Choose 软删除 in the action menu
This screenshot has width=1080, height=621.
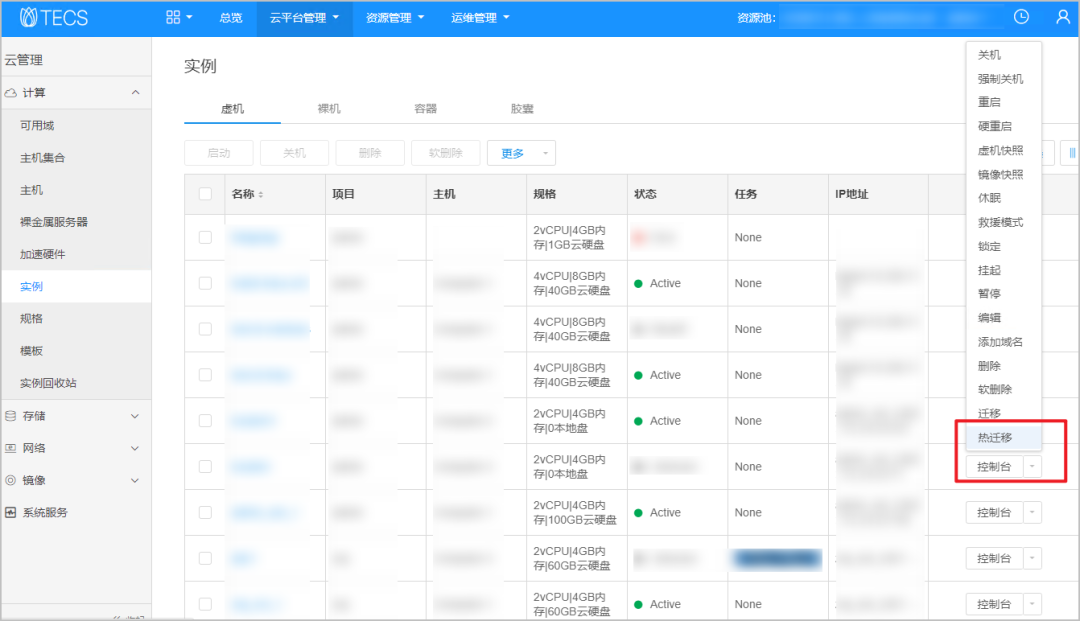point(995,390)
